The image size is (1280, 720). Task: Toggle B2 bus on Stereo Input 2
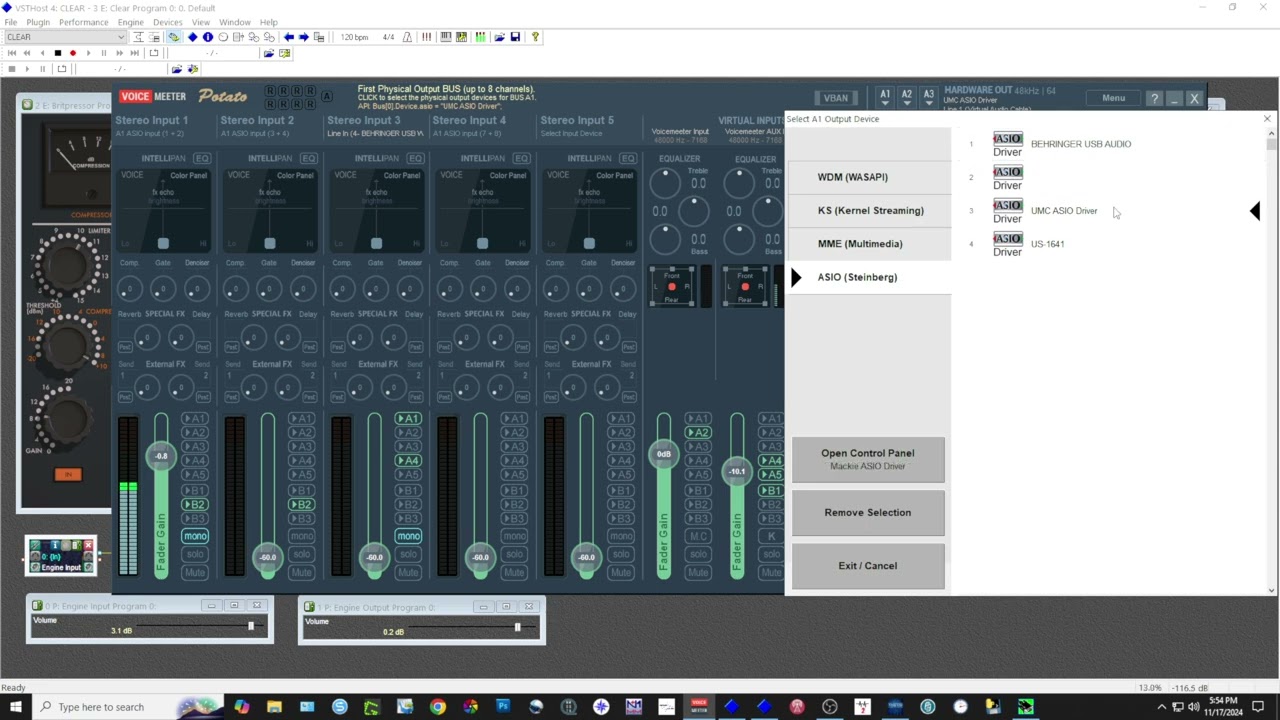301,505
